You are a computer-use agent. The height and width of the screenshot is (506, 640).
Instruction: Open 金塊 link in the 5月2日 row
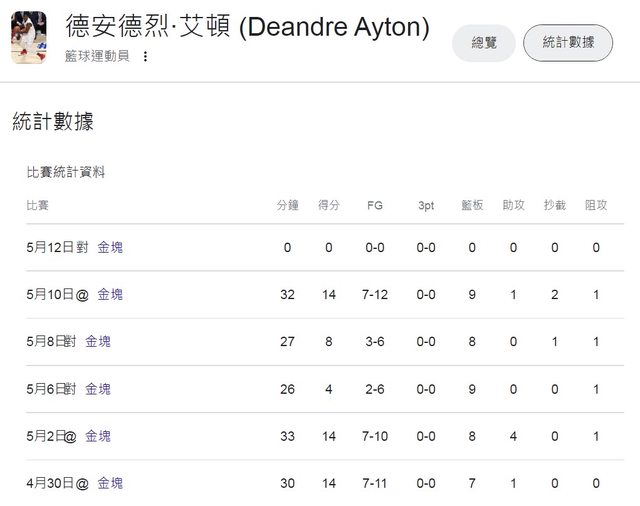(98, 436)
